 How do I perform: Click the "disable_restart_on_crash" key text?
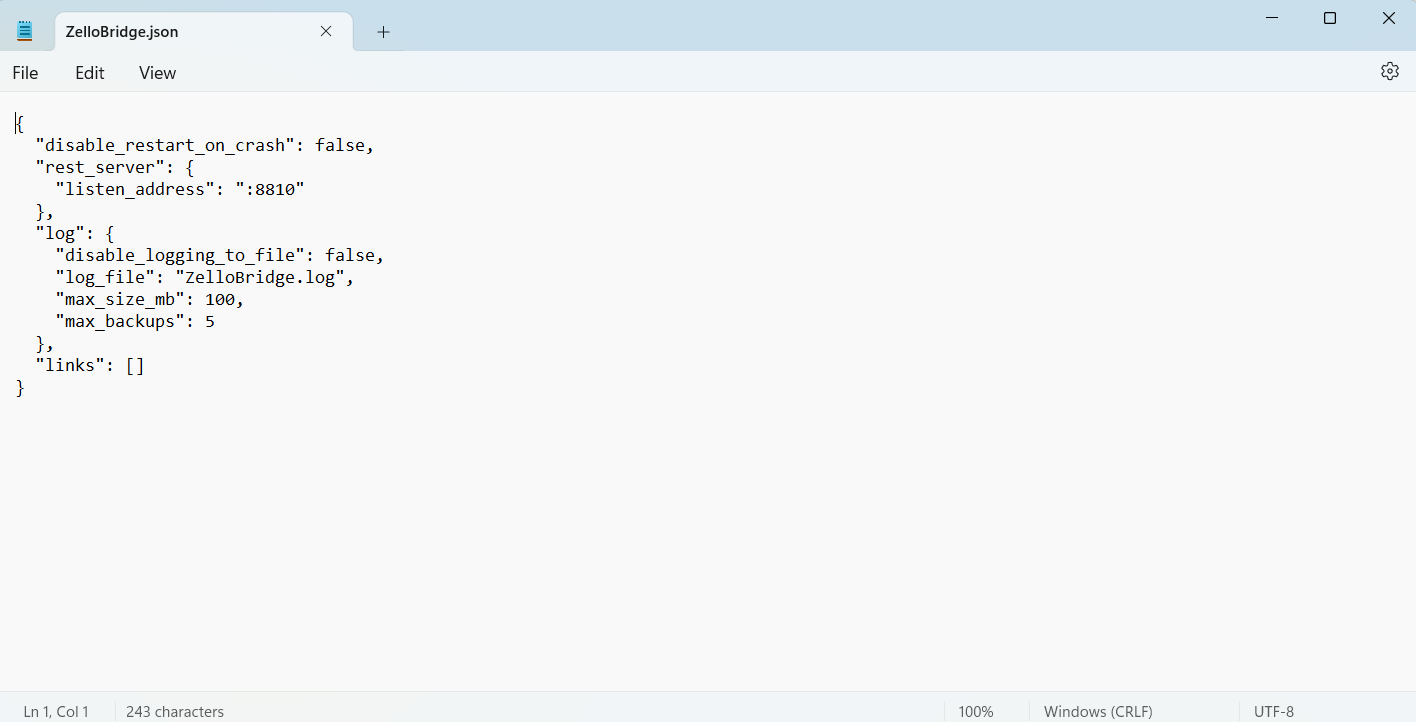[165, 146]
